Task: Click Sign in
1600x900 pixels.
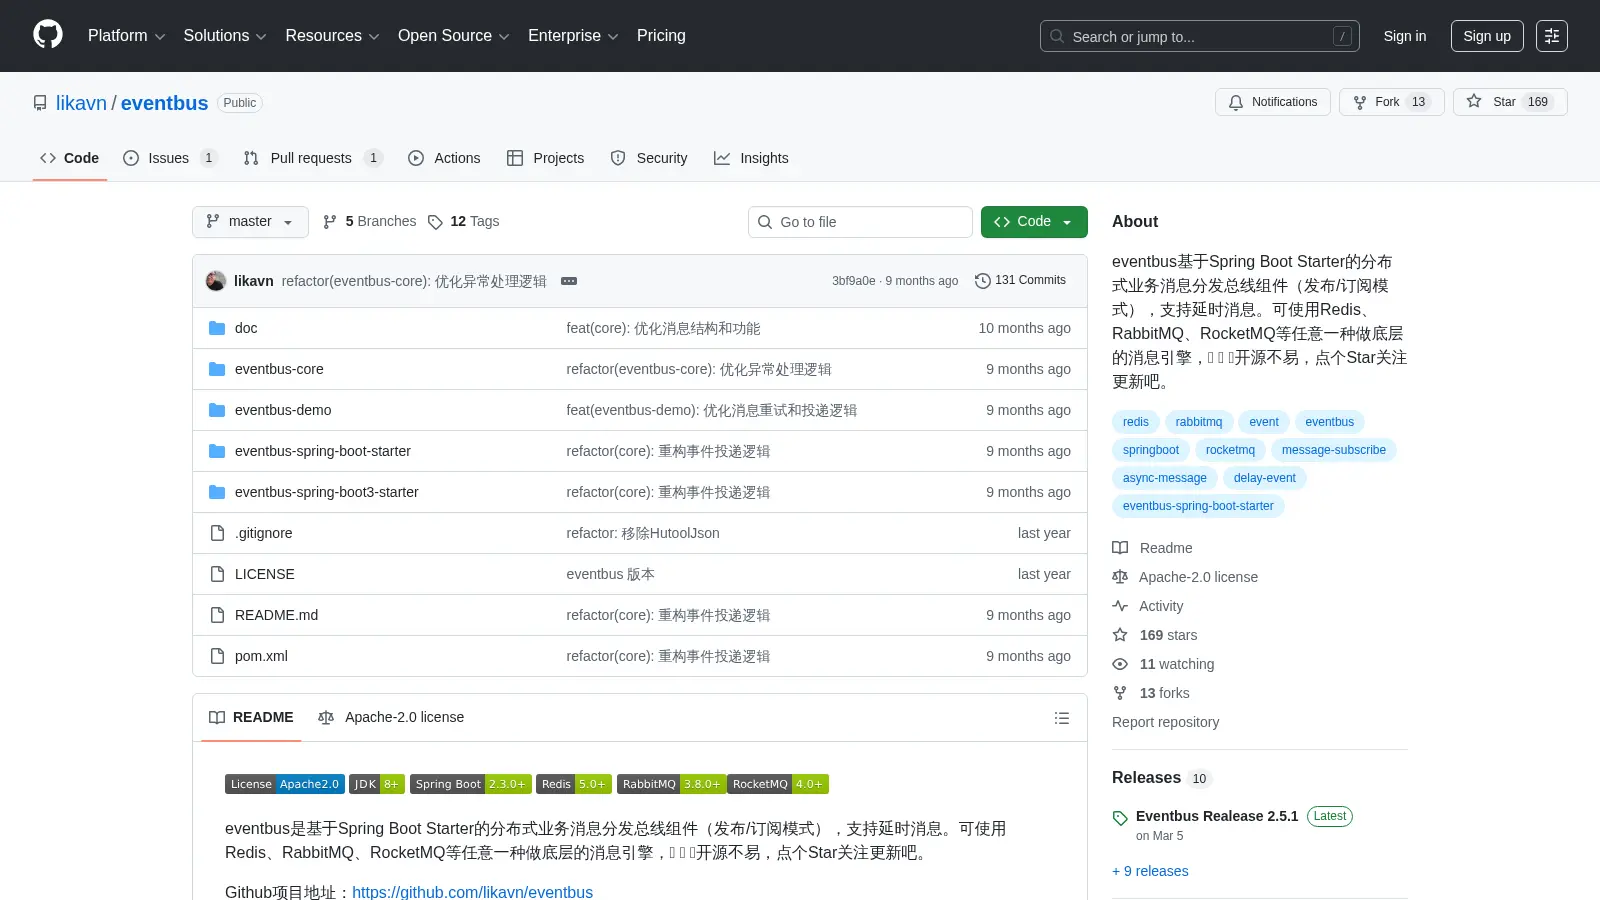Action: click(1405, 36)
